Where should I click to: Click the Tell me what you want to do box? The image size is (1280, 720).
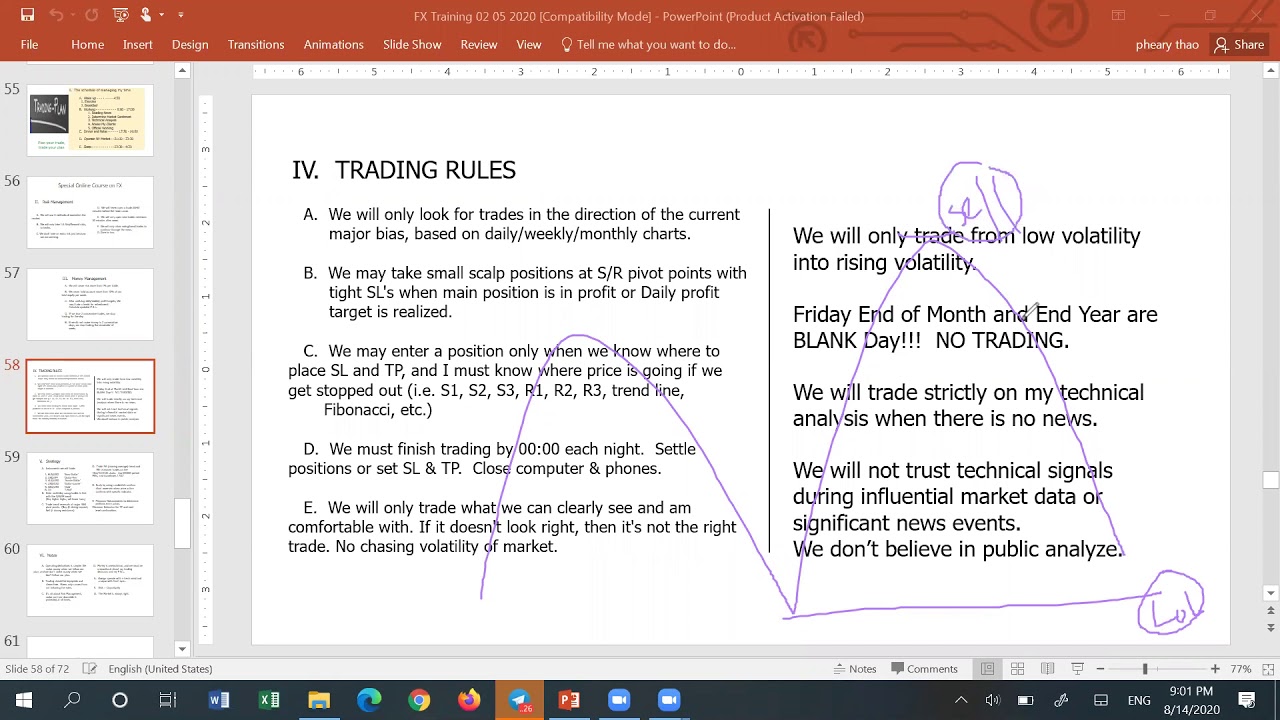pos(648,44)
